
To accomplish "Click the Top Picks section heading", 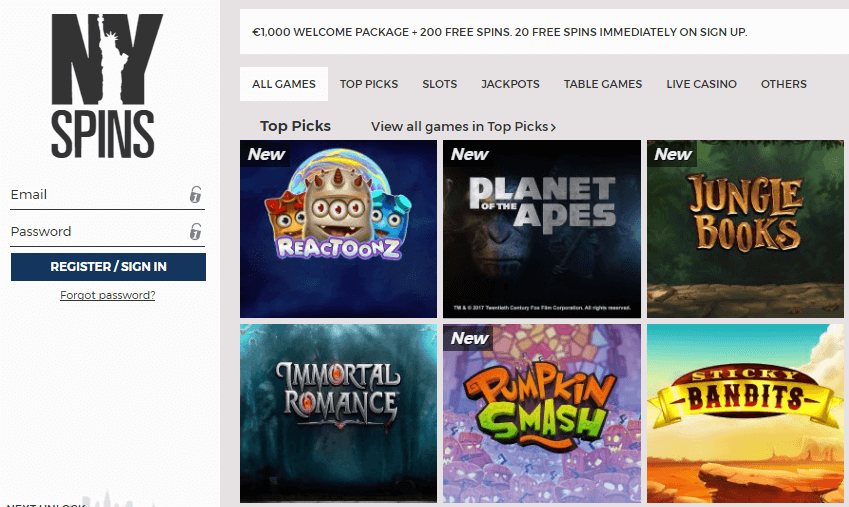I will click(295, 126).
